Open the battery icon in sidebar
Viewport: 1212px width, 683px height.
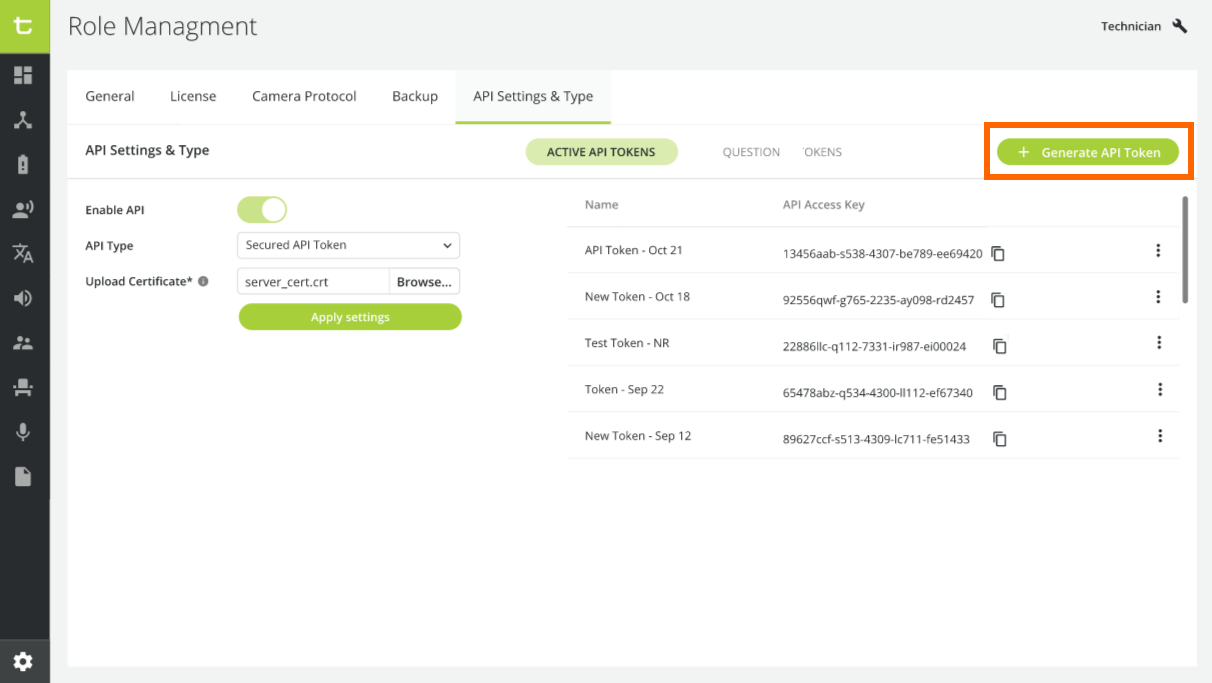point(23,165)
